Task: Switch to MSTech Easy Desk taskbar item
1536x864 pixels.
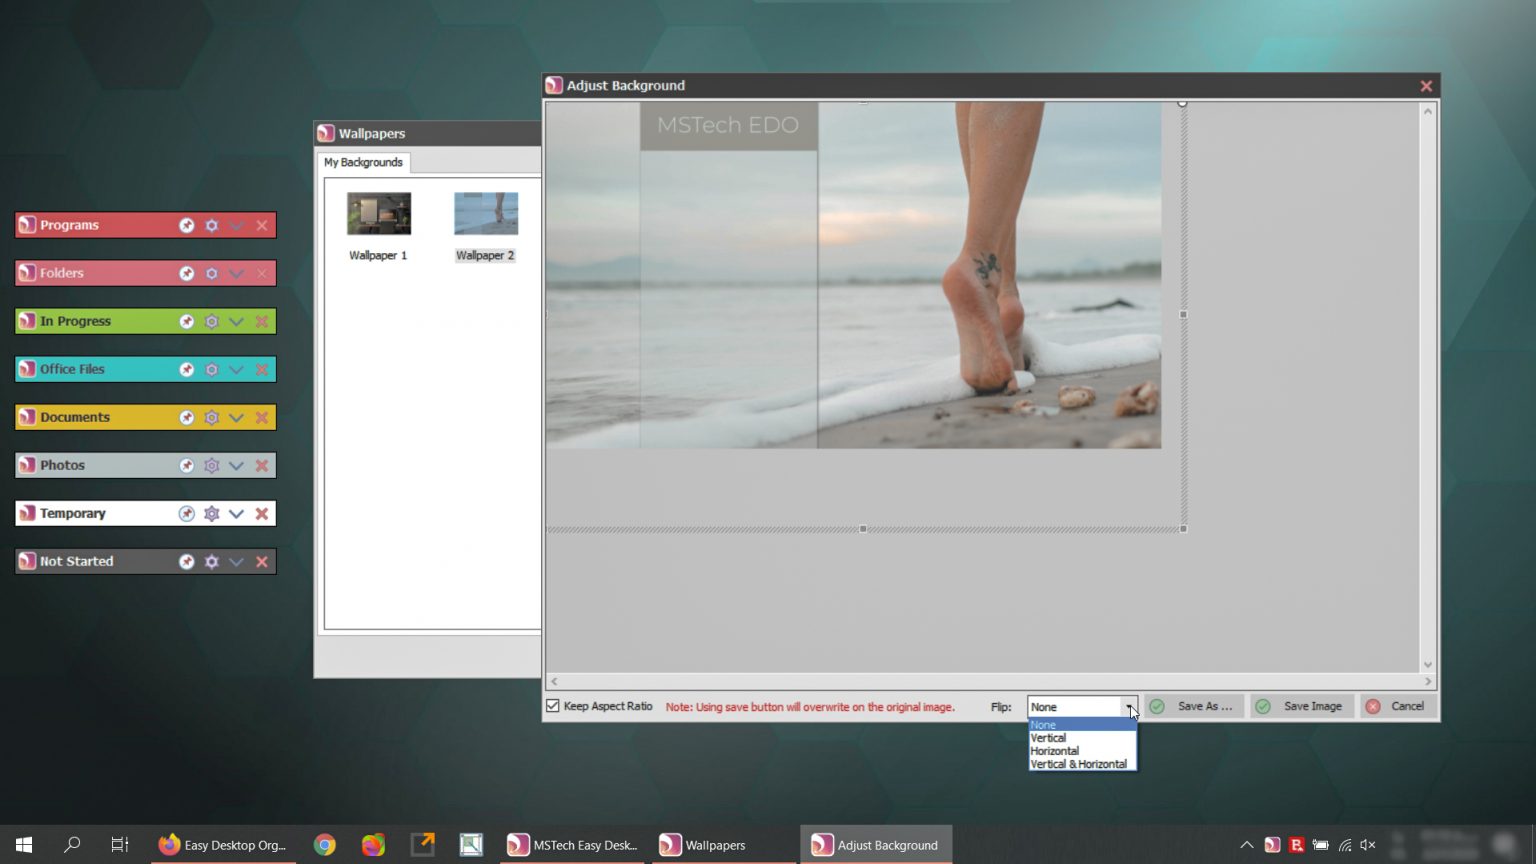Action: [572, 845]
